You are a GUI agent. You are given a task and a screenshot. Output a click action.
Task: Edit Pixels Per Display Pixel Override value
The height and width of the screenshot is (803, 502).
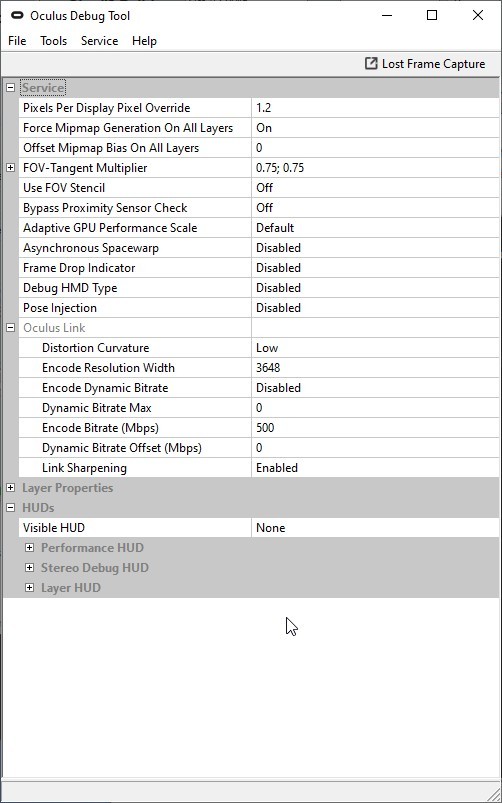pyautogui.click(x=375, y=108)
